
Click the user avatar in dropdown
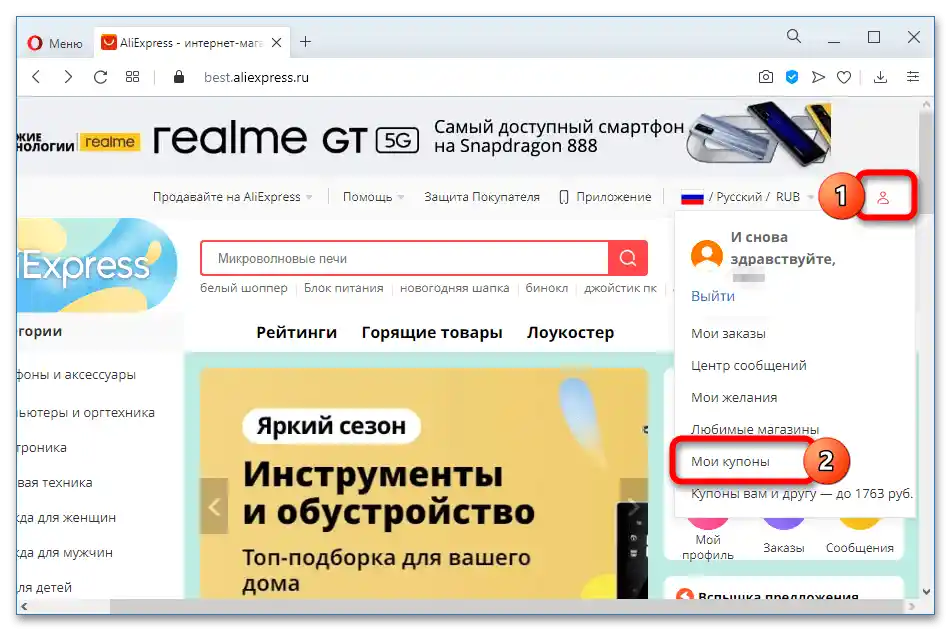707,255
